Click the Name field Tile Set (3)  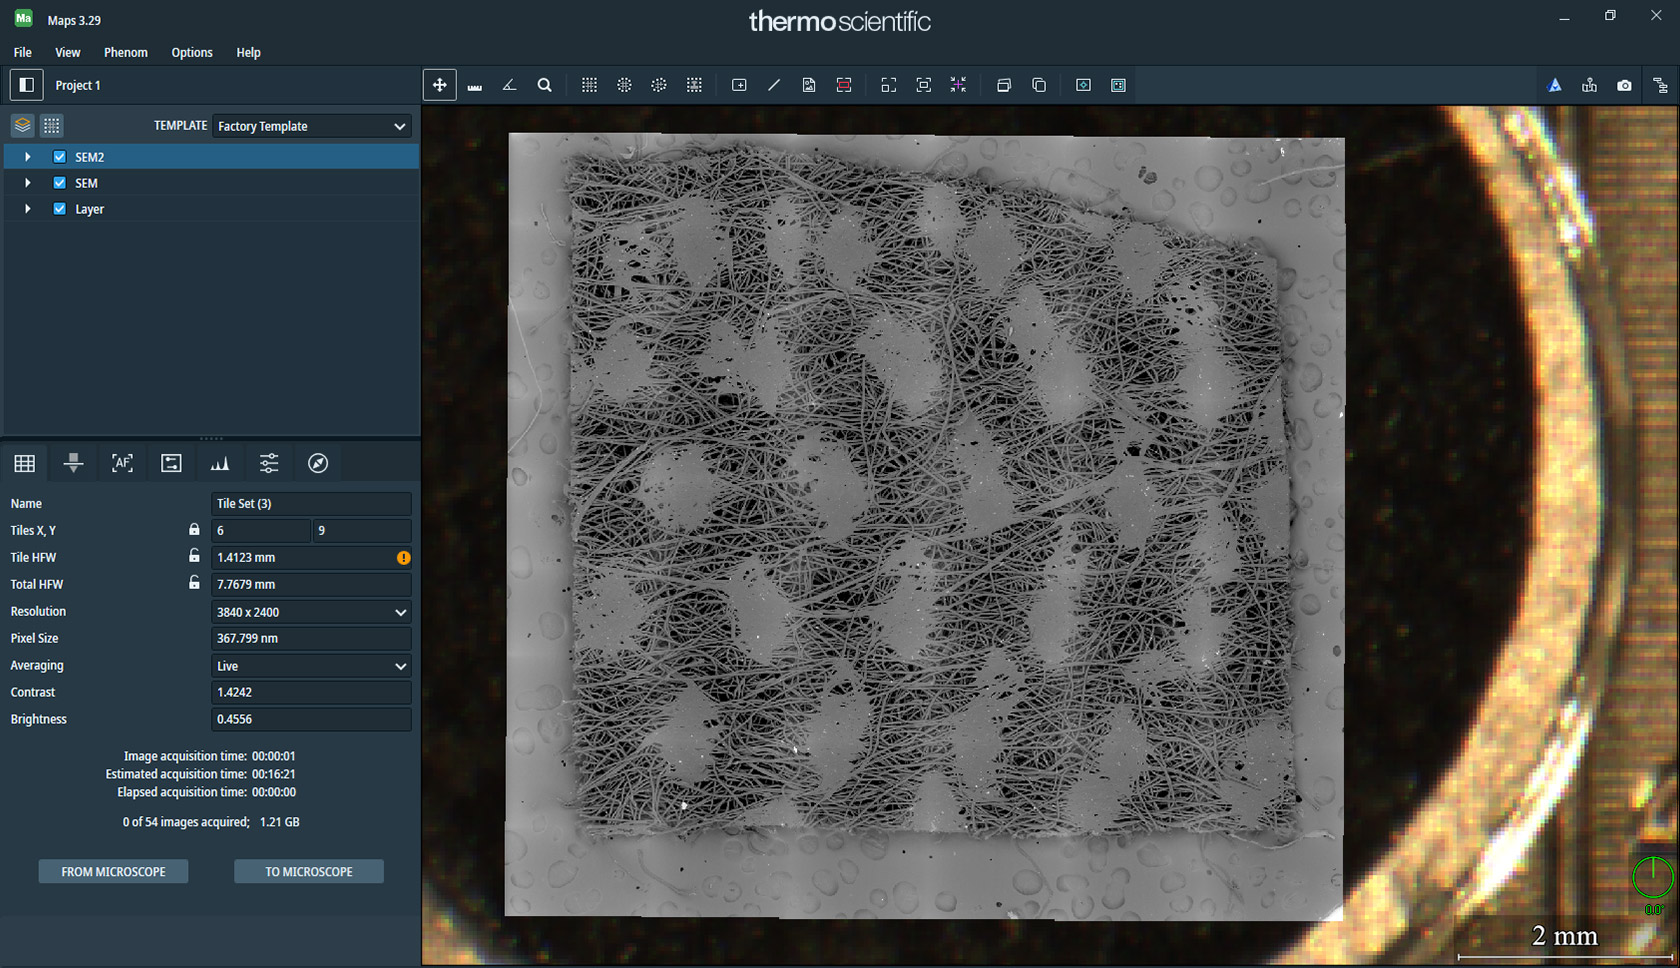tap(311, 503)
